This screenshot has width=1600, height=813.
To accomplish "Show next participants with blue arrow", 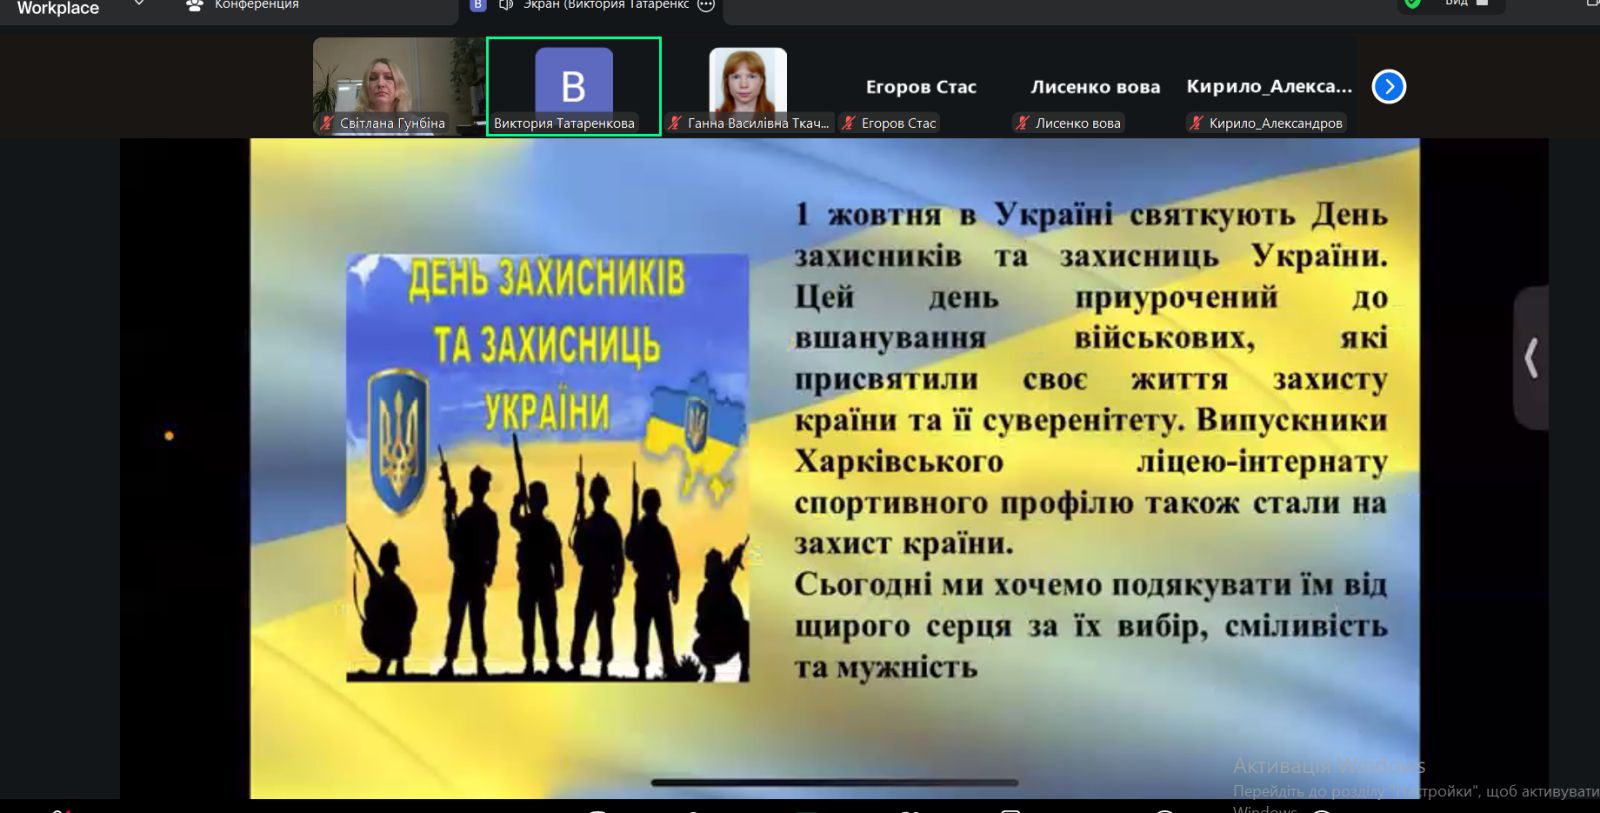I will coord(1388,87).
